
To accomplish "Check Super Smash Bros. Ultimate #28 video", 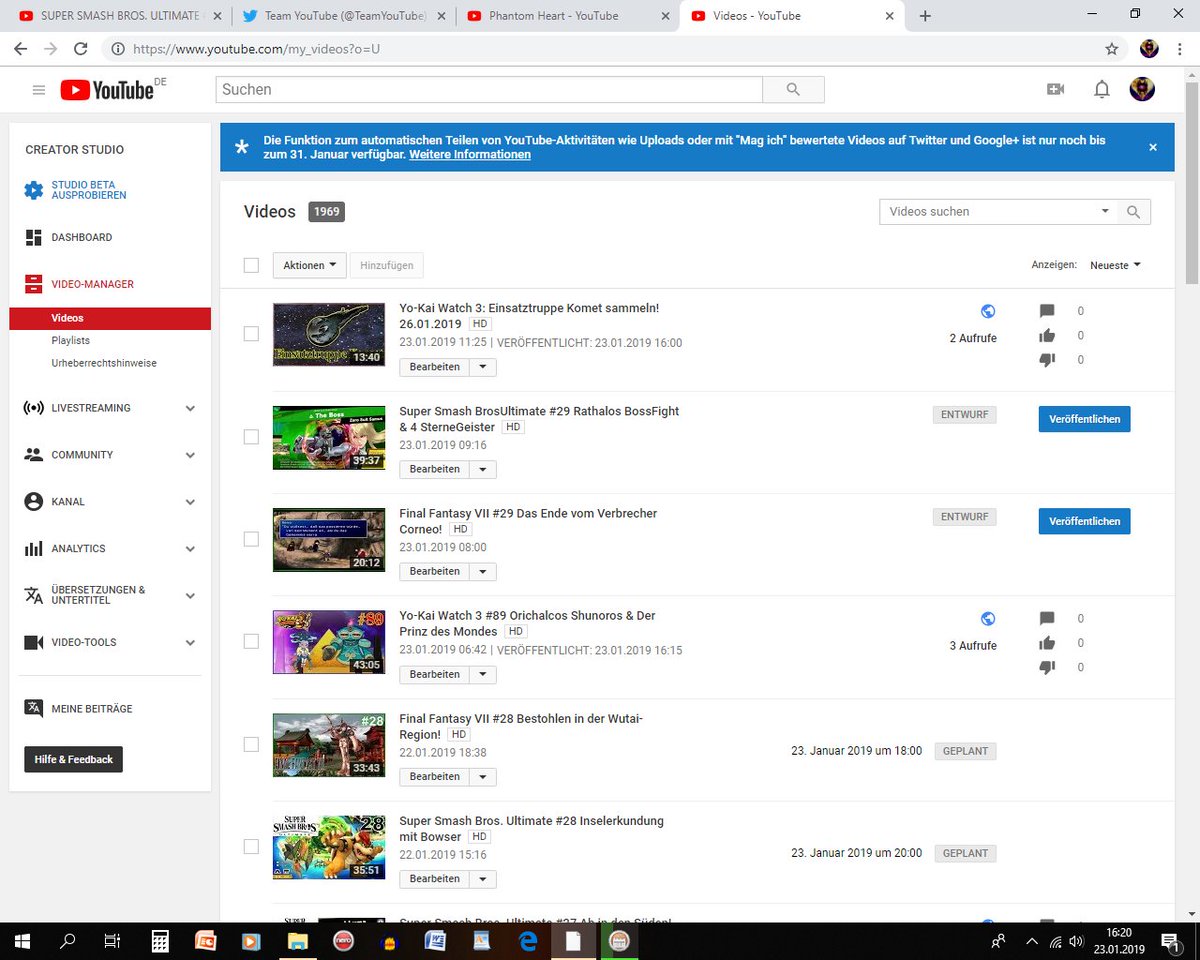I will [x=251, y=846].
